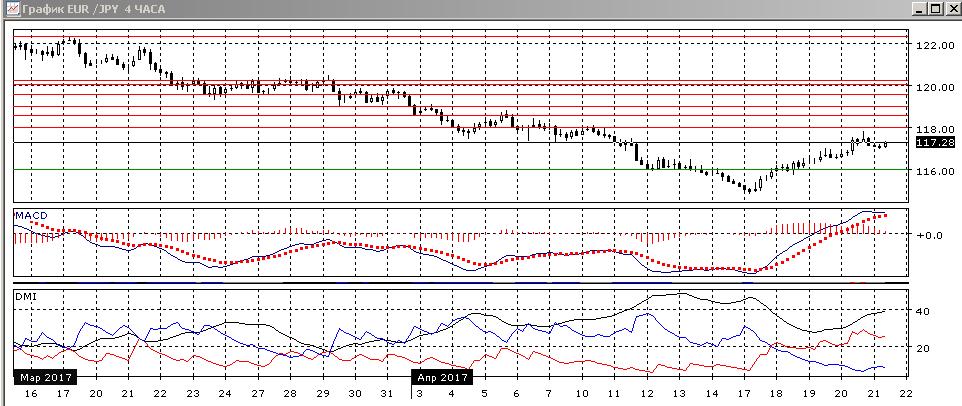Click date label 6 on time axis
This screenshot has height=406, width=962.
pyautogui.click(x=517, y=393)
